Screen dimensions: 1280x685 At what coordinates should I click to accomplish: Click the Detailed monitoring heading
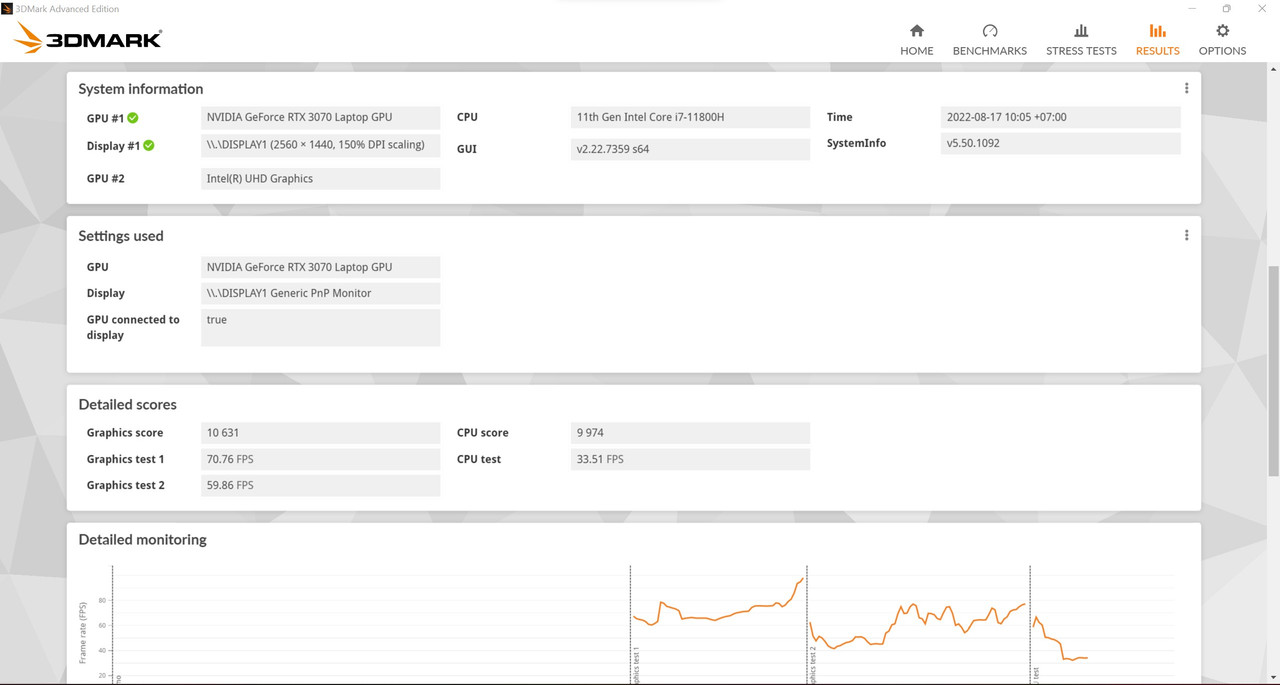point(143,539)
